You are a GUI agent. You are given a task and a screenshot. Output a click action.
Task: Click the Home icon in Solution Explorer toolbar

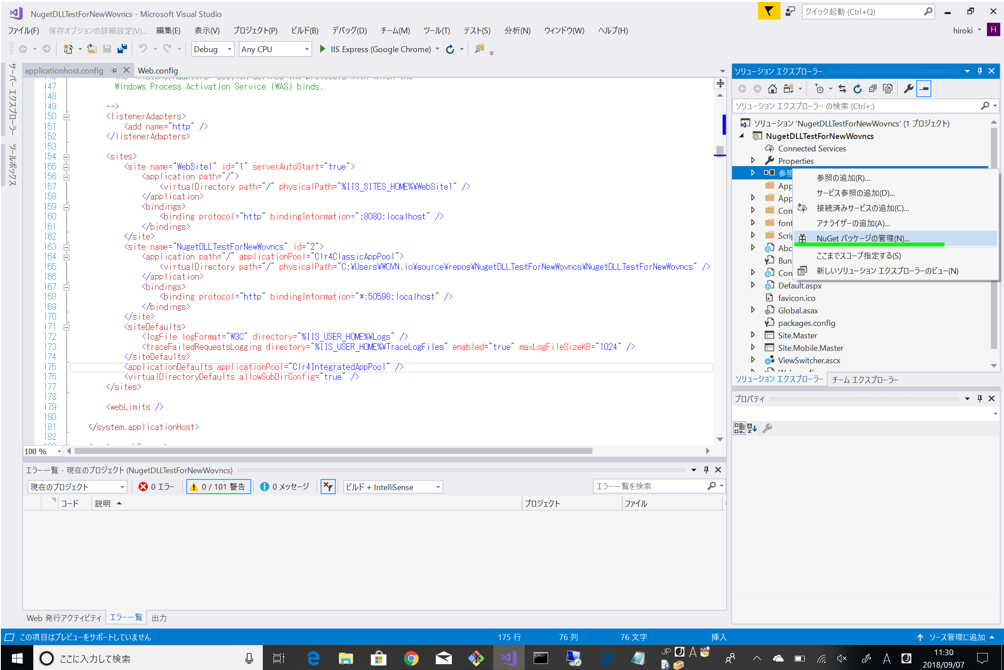pyautogui.click(x=772, y=89)
